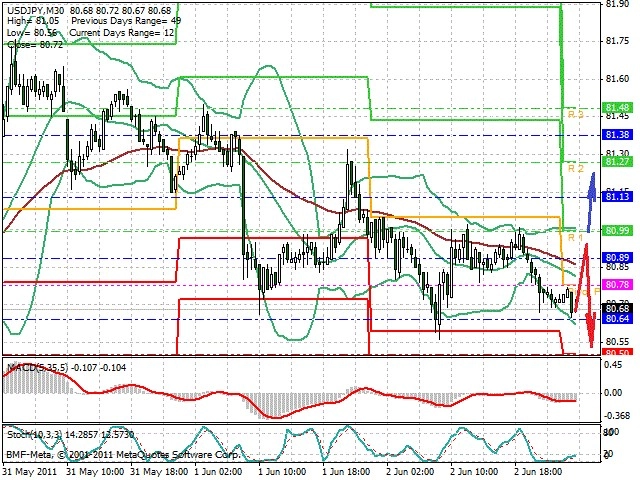This screenshot has height=480, width=640.
Task: Select the 80.89 blue level label
Action: 617,258
